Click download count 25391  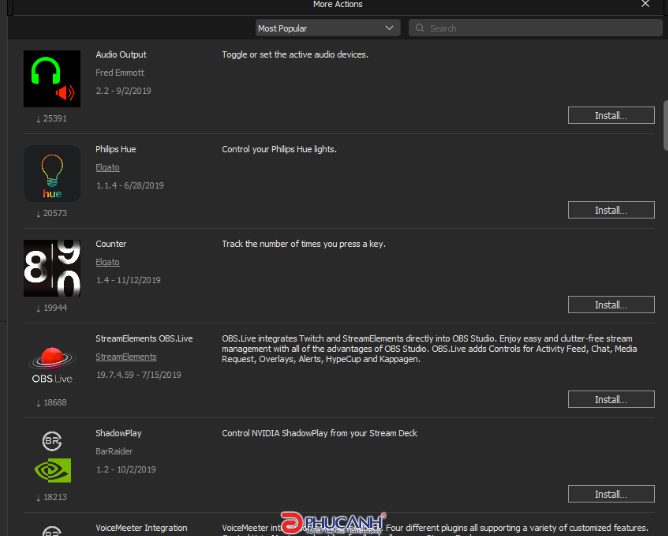52,118
